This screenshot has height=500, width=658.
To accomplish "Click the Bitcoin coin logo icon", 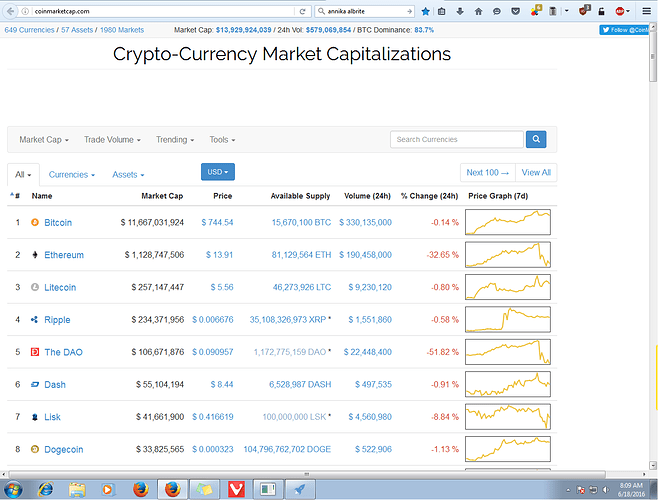I will point(35,222).
